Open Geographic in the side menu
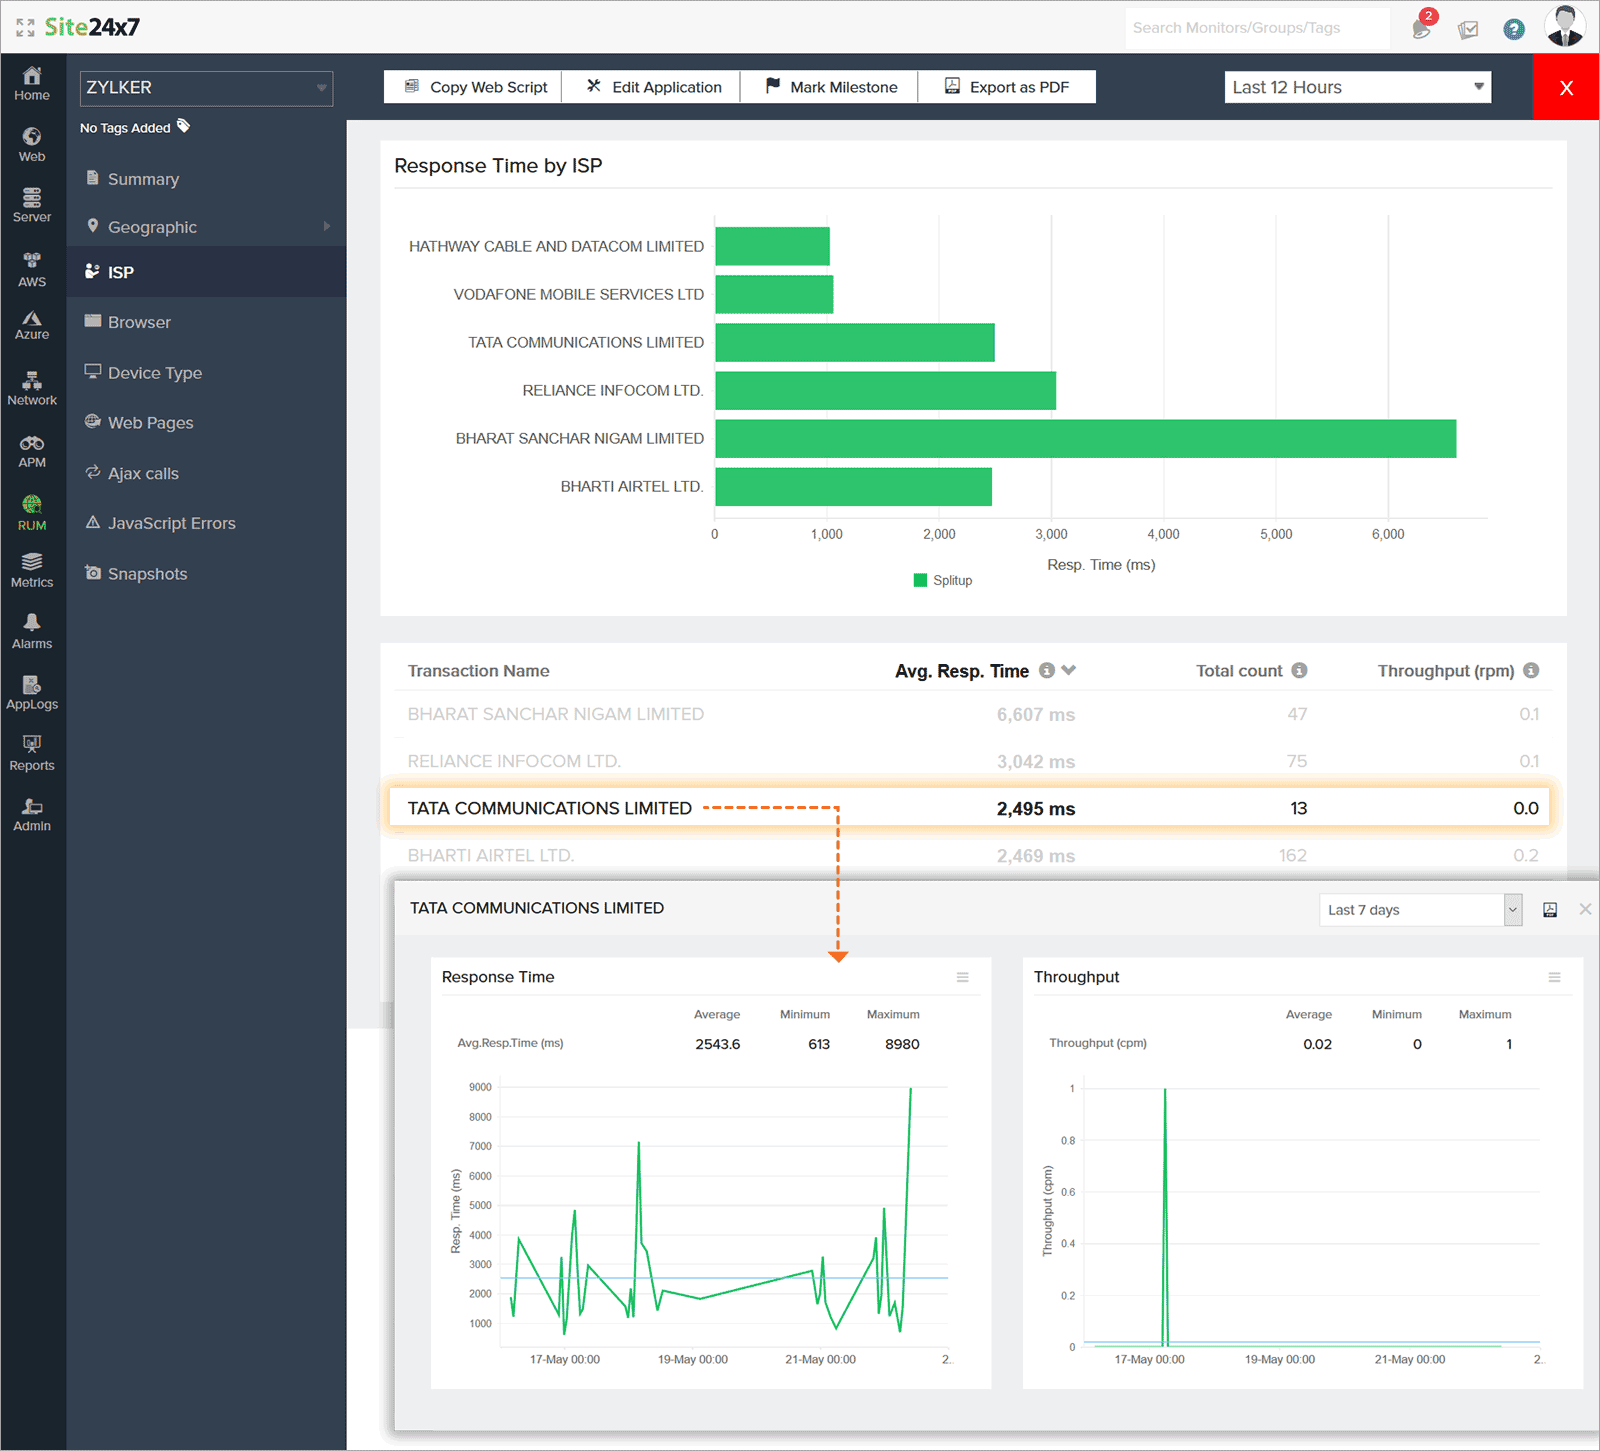This screenshot has height=1451, width=1600. pyautogui.click(x=152, y=227)
